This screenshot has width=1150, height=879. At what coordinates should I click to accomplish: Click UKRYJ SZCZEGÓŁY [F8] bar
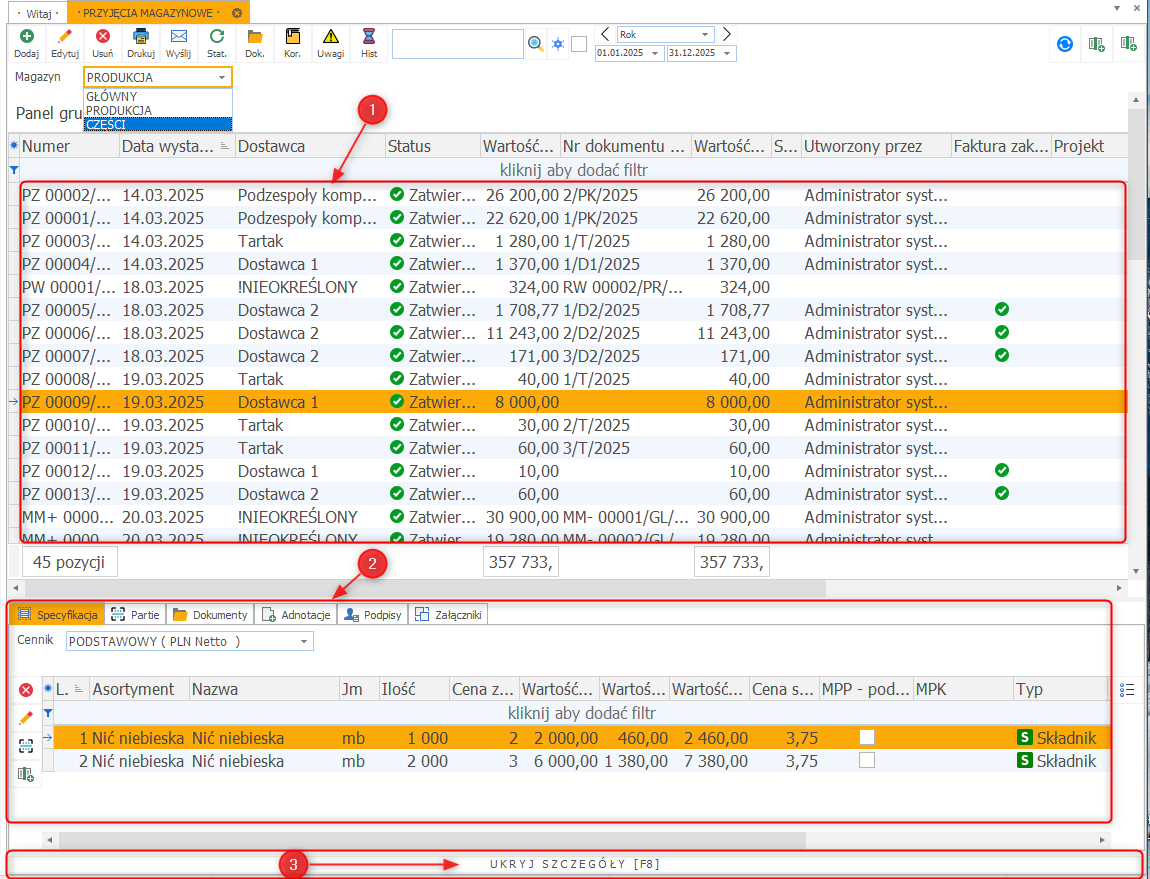click(574, 863)
